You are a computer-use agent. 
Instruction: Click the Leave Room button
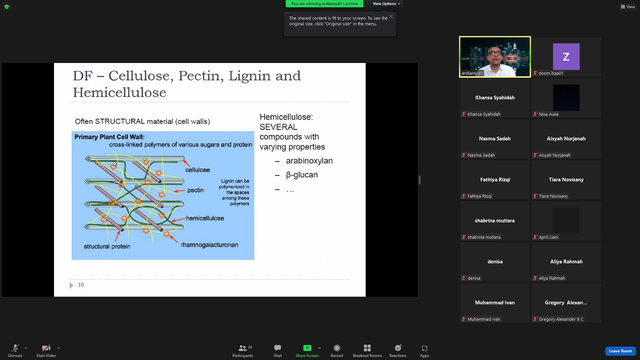click(620, 351)
